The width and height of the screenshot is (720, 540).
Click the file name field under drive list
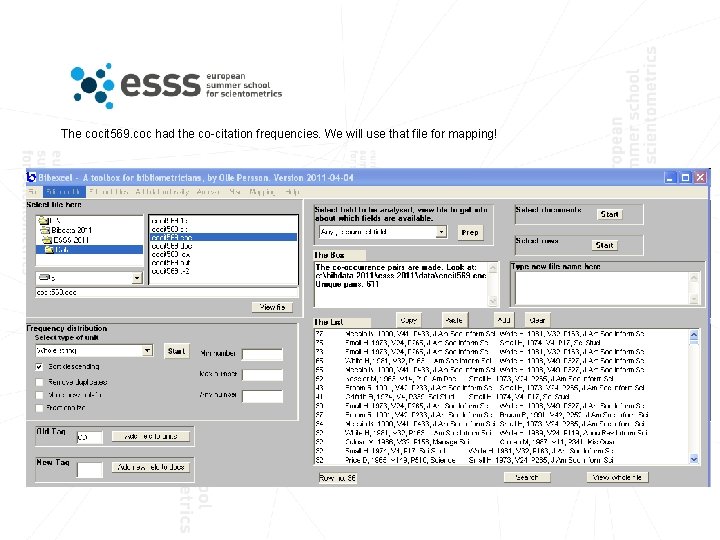(166, 292)
